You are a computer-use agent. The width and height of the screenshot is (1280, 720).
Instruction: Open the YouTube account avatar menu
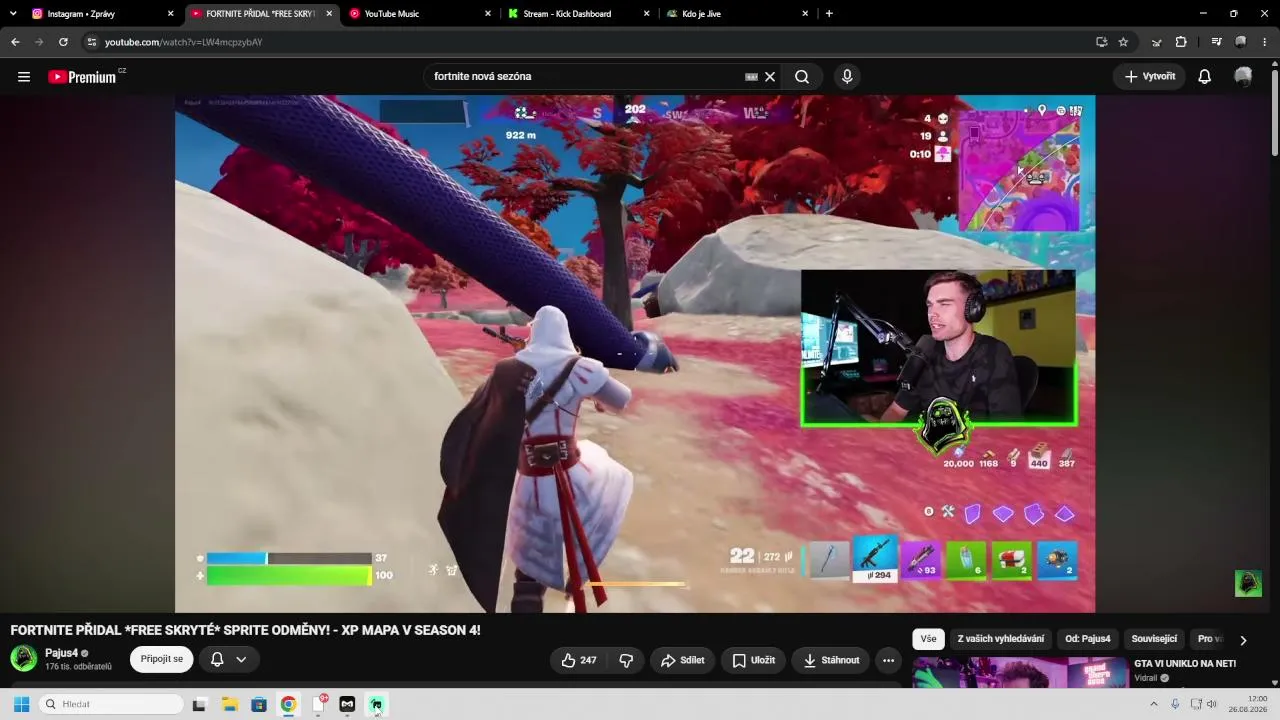pos(1243,77)
